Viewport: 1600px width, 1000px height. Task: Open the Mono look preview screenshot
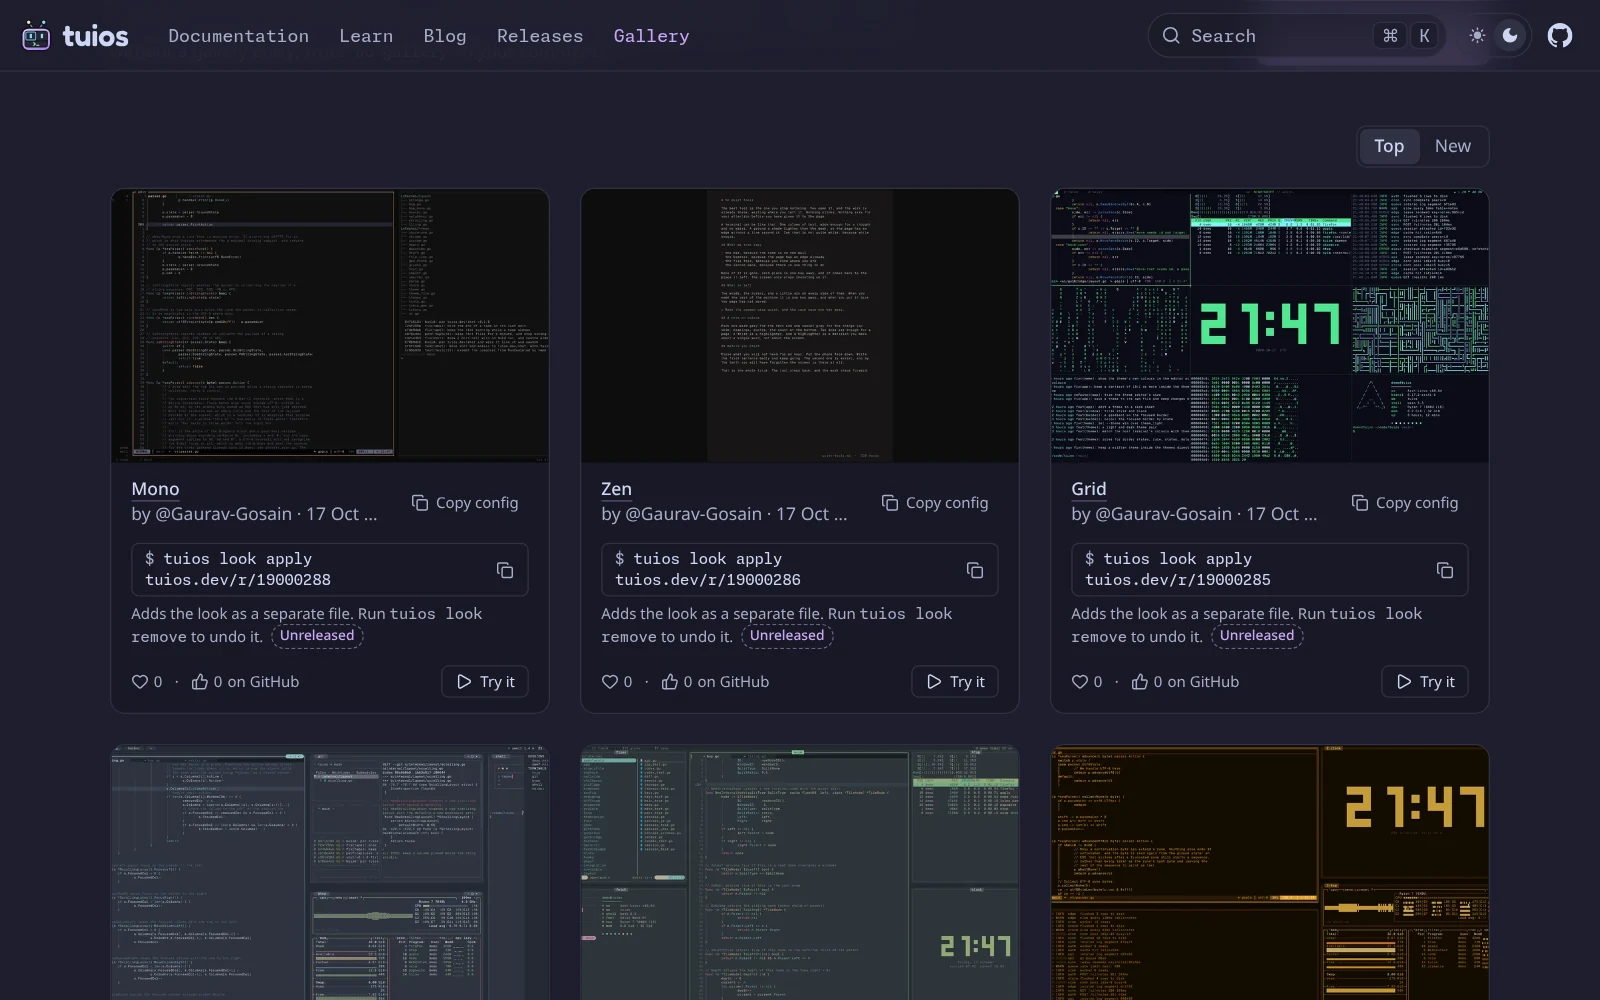330,326
